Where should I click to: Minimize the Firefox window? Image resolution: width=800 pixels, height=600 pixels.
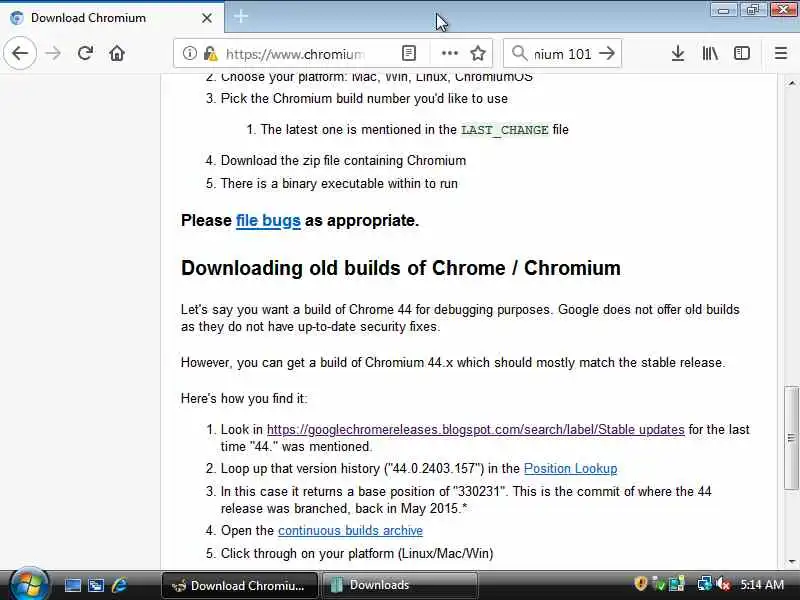723,10
